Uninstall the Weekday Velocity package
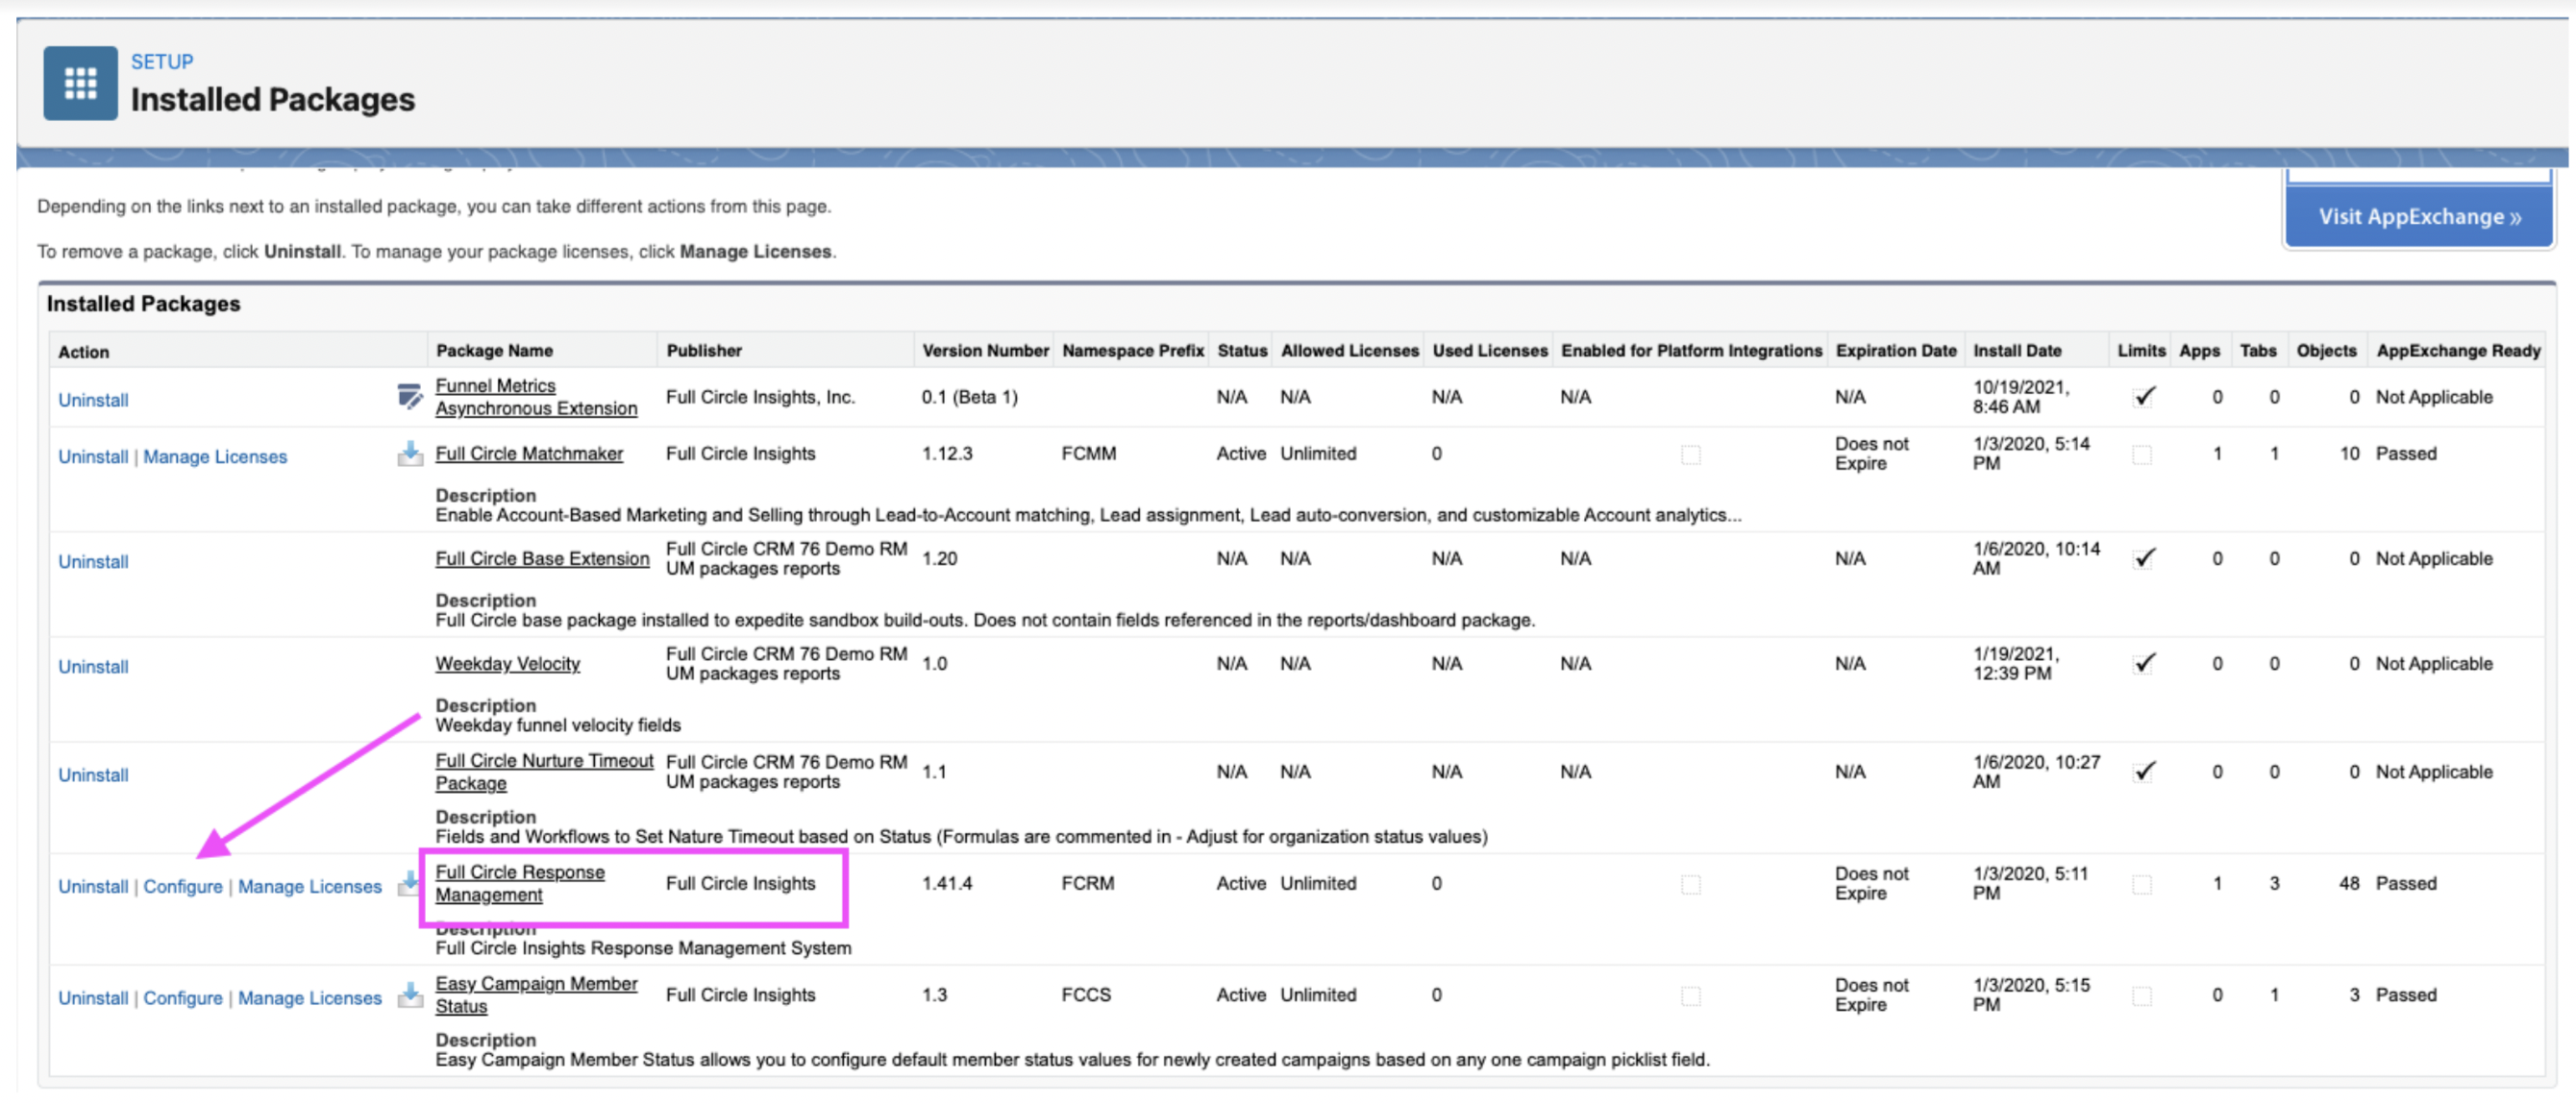The width and height of the screenshot is (2576, 1105). pyautogui.click(x=93, y=667)
